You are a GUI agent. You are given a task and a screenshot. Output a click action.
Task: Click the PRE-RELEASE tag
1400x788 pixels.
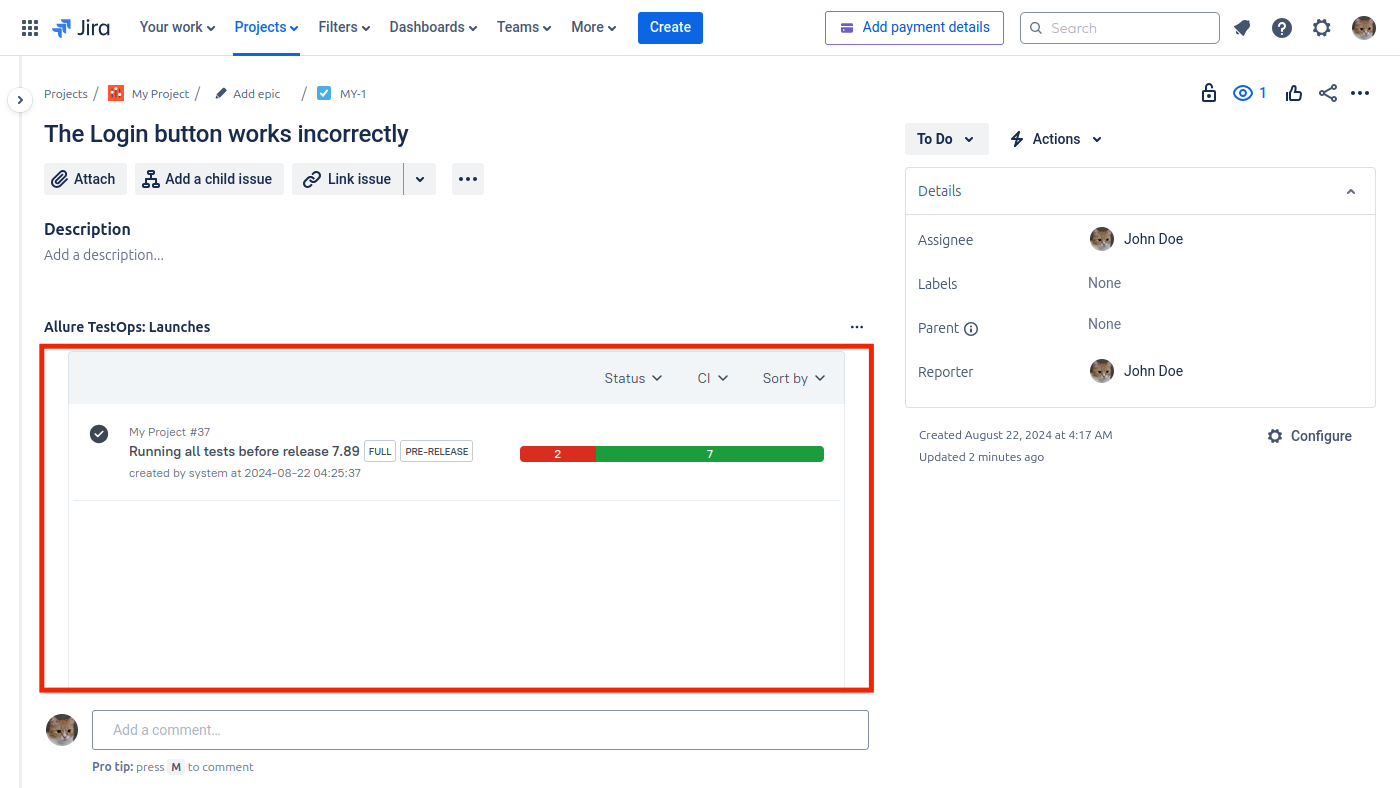coord(436,451)
